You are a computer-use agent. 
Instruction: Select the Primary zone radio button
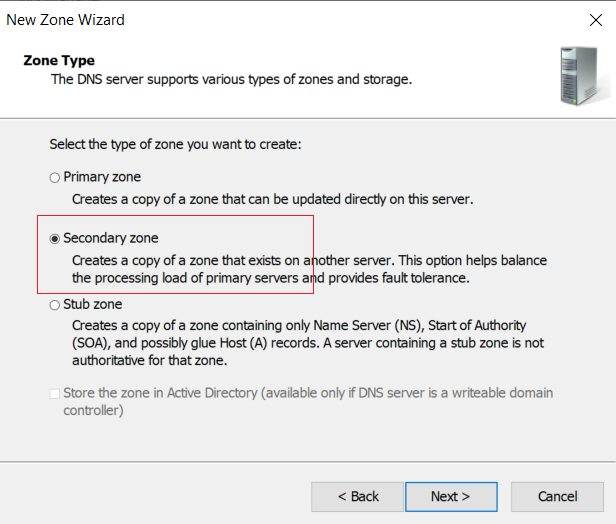[55, 178]
